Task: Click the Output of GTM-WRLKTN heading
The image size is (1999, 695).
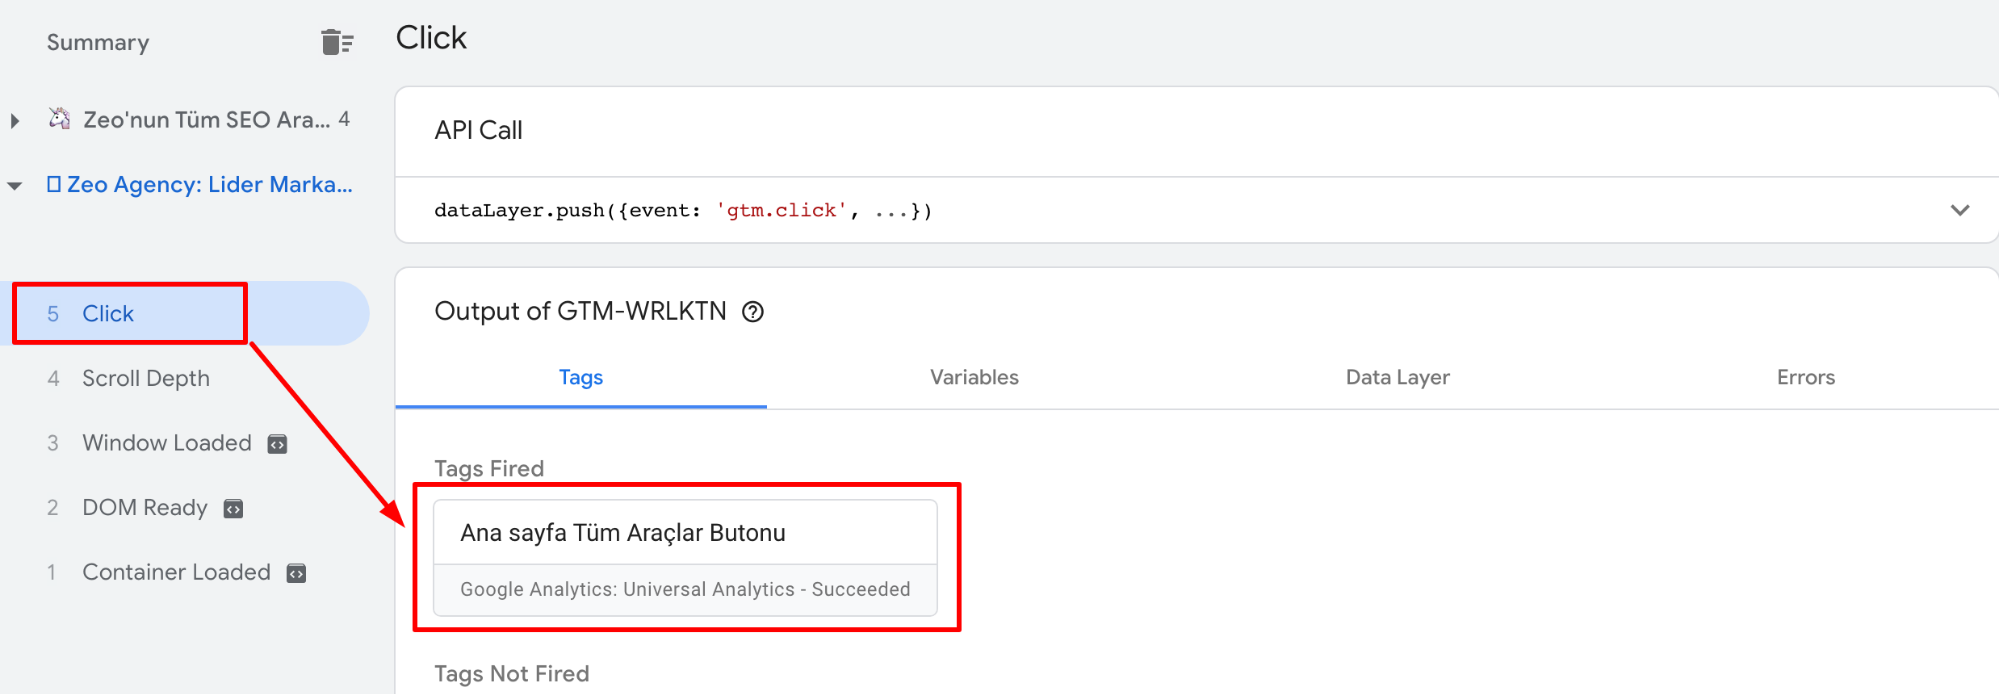Action: coord(580,311)
